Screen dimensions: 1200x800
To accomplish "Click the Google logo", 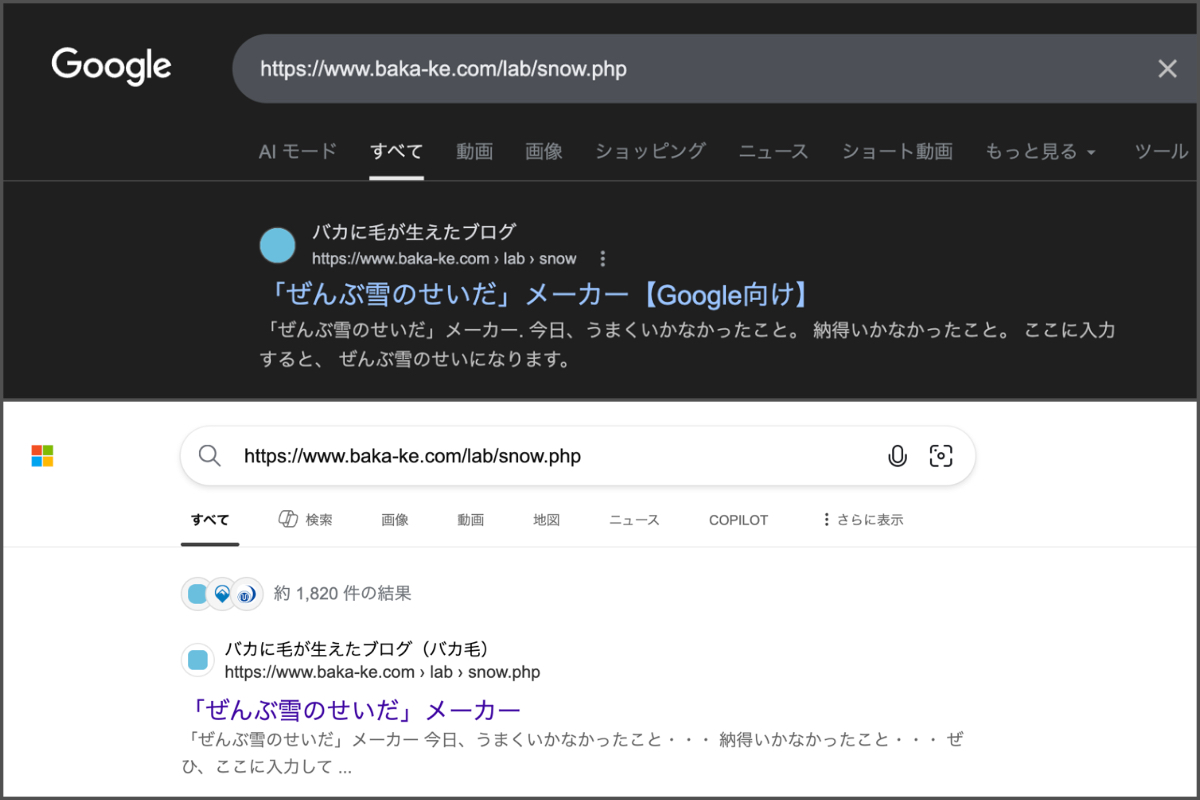I will click(111, 67).
